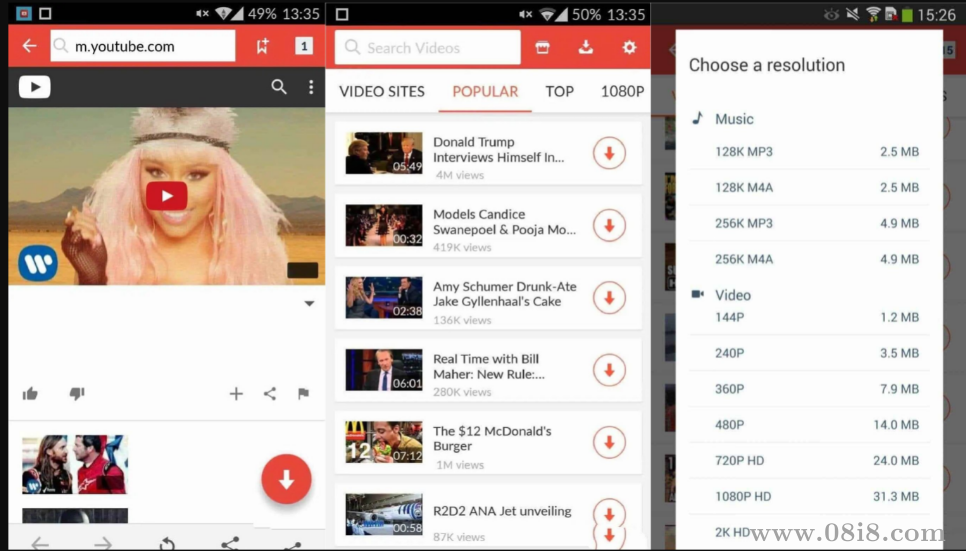Open The $12 McDonald's Burger title
966x551 pixels.
[492, 438]
